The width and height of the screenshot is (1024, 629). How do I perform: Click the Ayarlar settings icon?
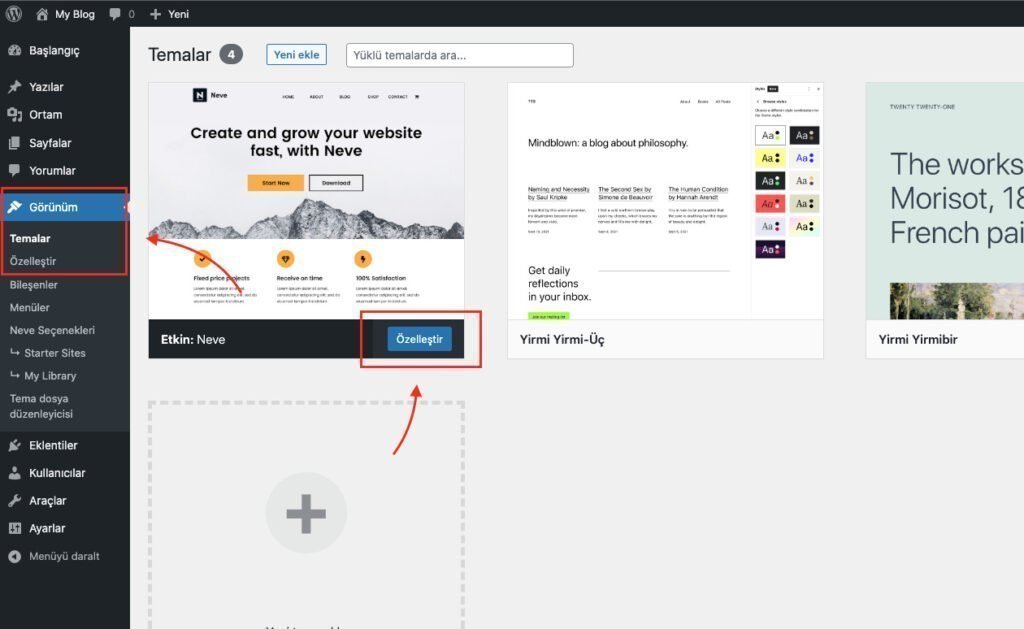14,528
